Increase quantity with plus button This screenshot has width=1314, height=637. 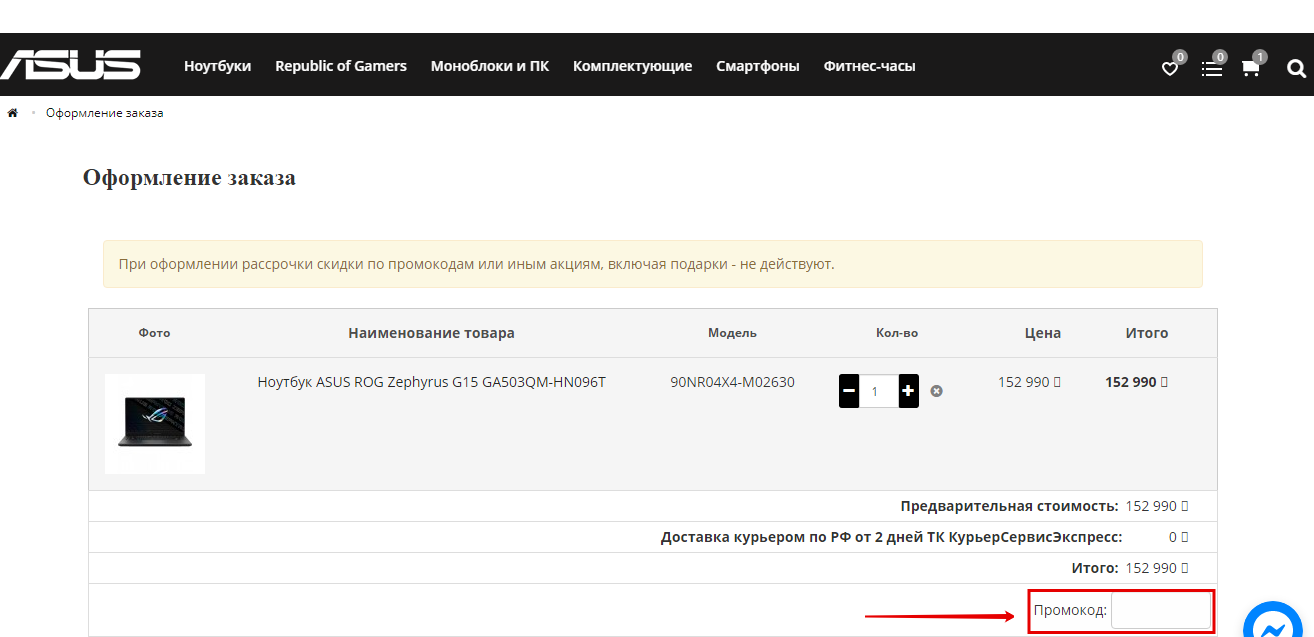(x=908, y=391)
